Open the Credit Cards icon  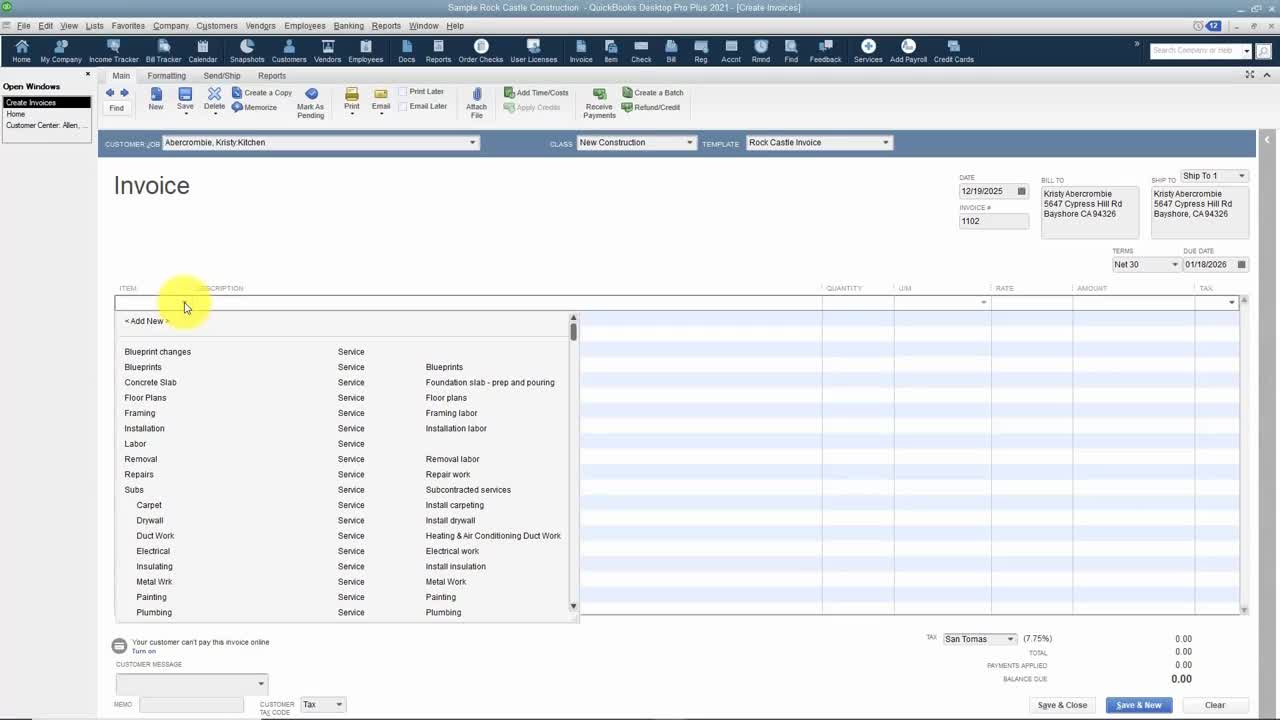click(953, 51)
